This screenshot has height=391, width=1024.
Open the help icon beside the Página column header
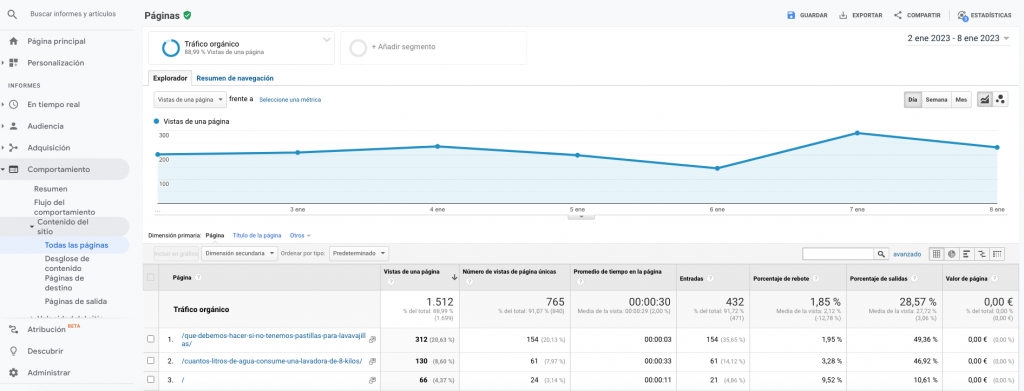click(198, 277)
